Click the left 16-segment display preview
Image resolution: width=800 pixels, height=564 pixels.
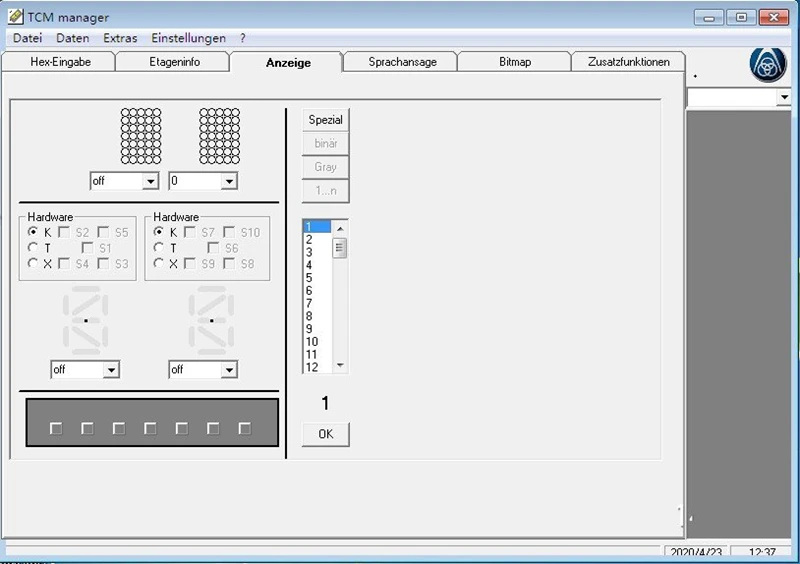pos(86,321)
